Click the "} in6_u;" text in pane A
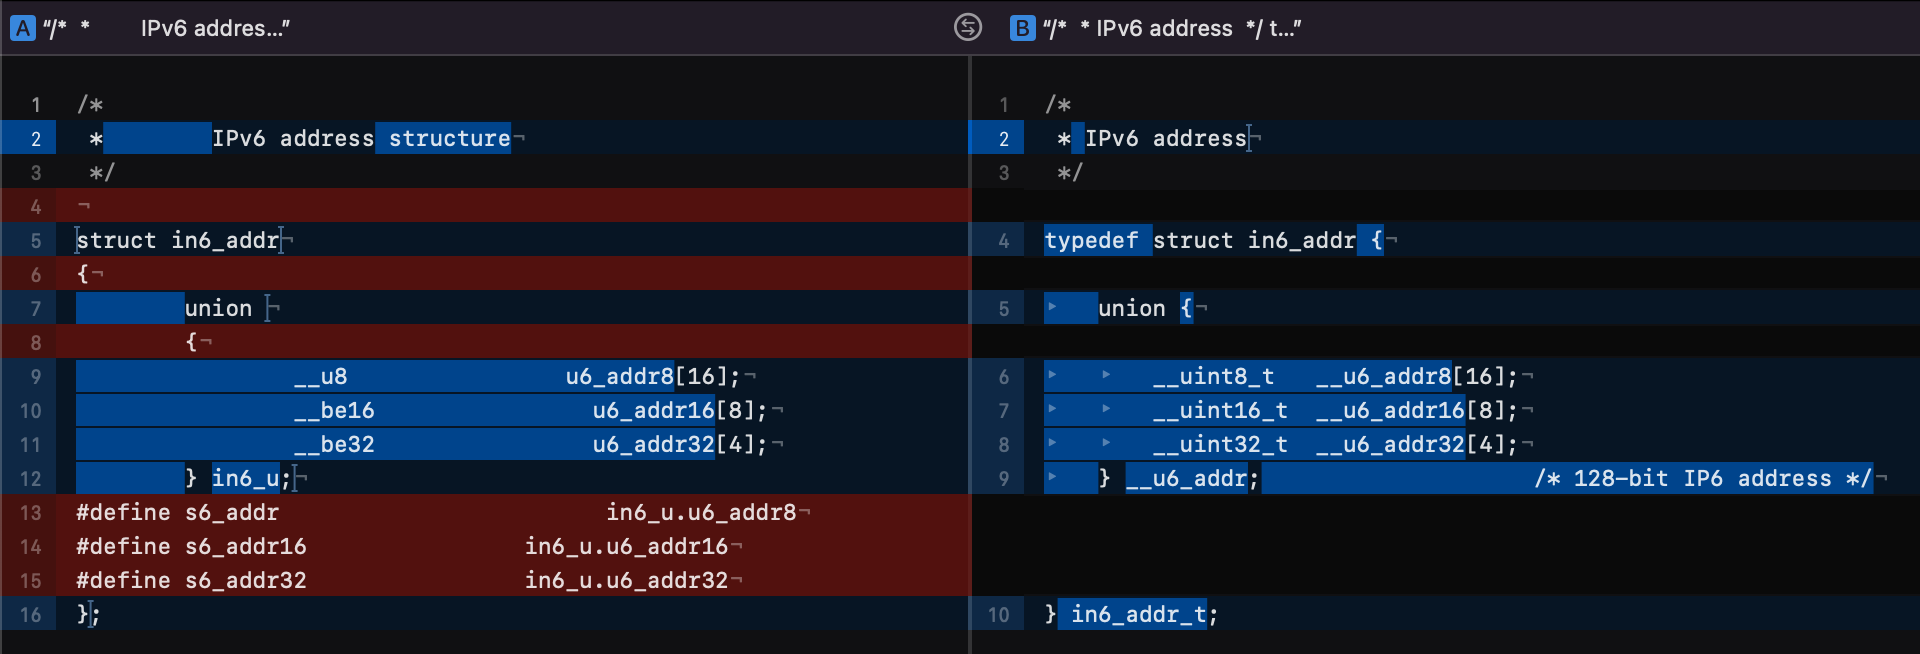Viewport: 1920px width, 654px height. (x=237, y=478)
